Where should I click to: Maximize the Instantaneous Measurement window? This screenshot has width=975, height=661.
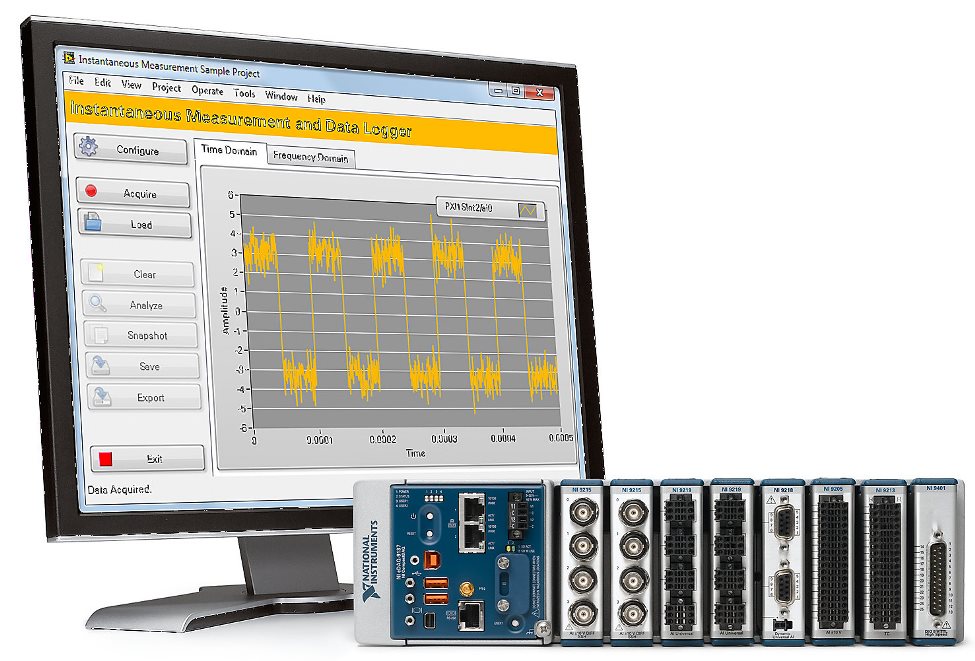click(515, 90)
